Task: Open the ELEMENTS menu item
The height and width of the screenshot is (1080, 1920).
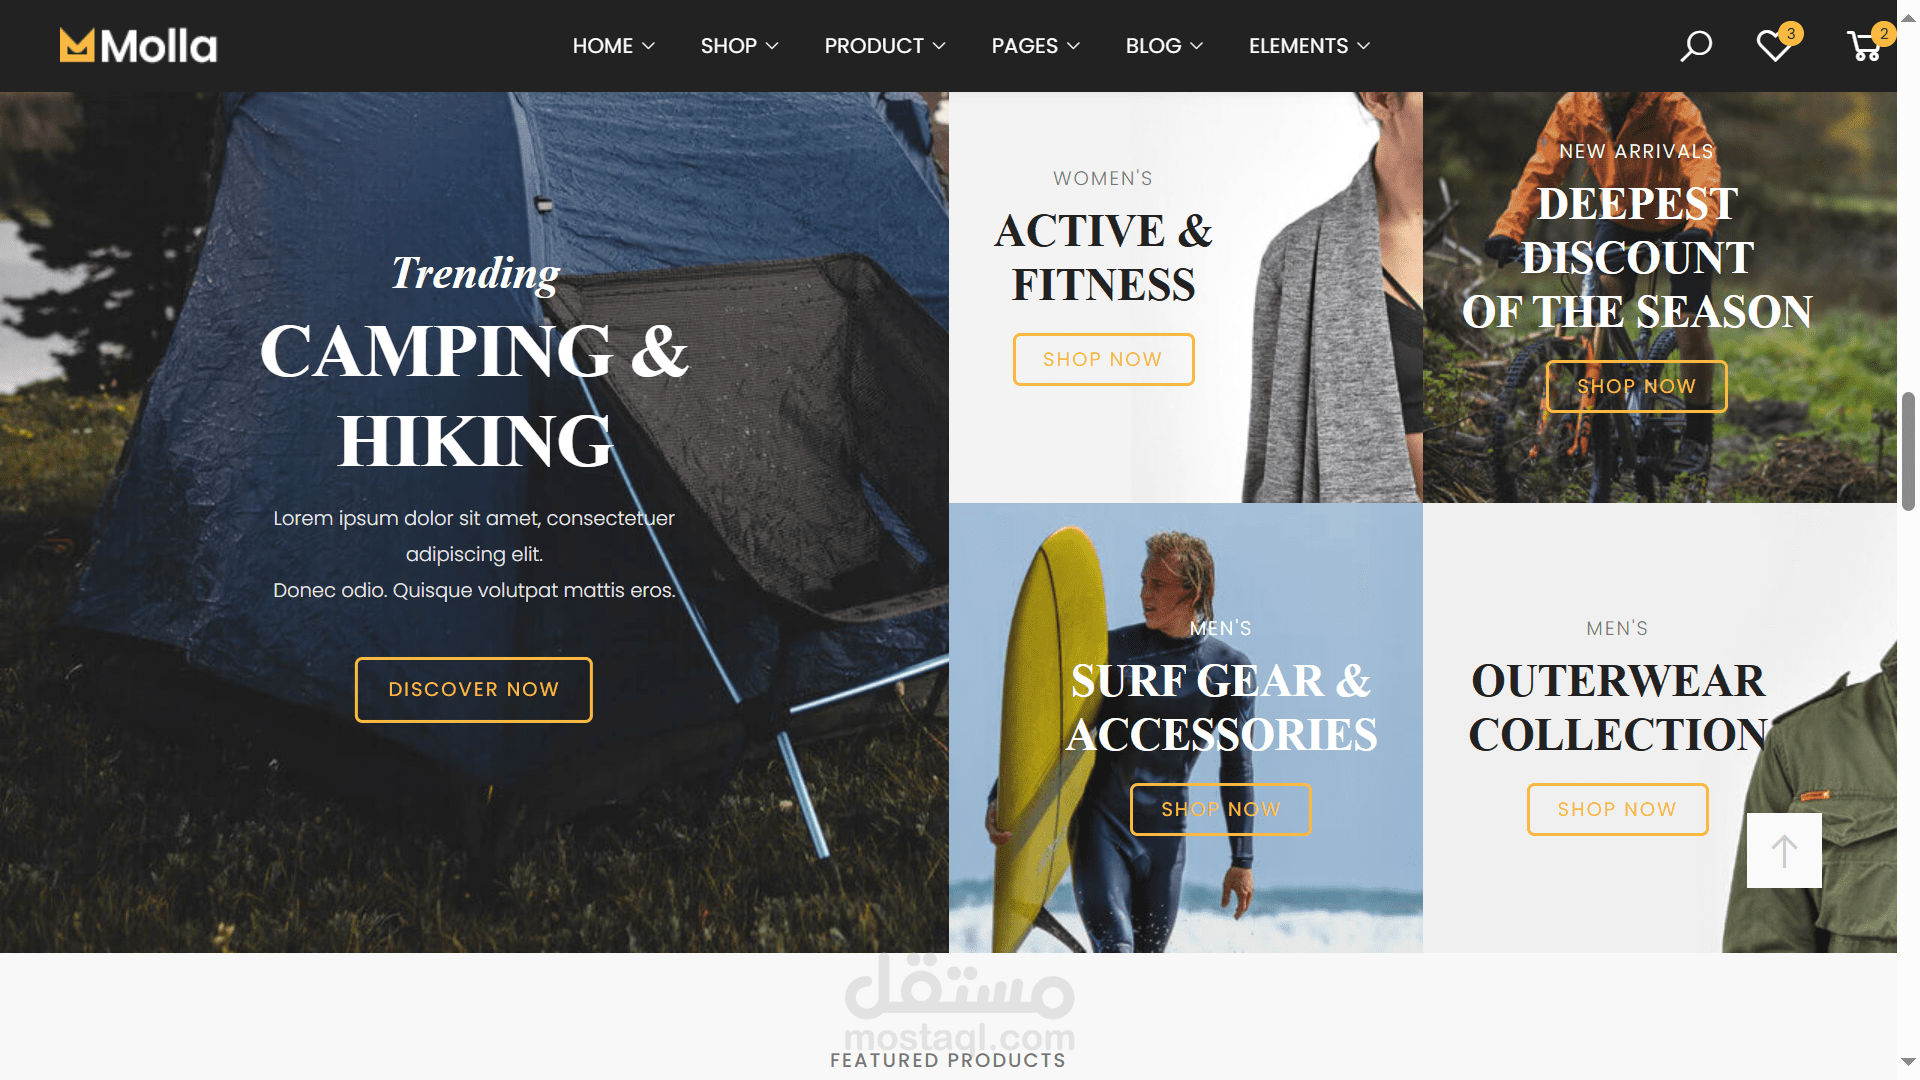Action: (1309, 46)
